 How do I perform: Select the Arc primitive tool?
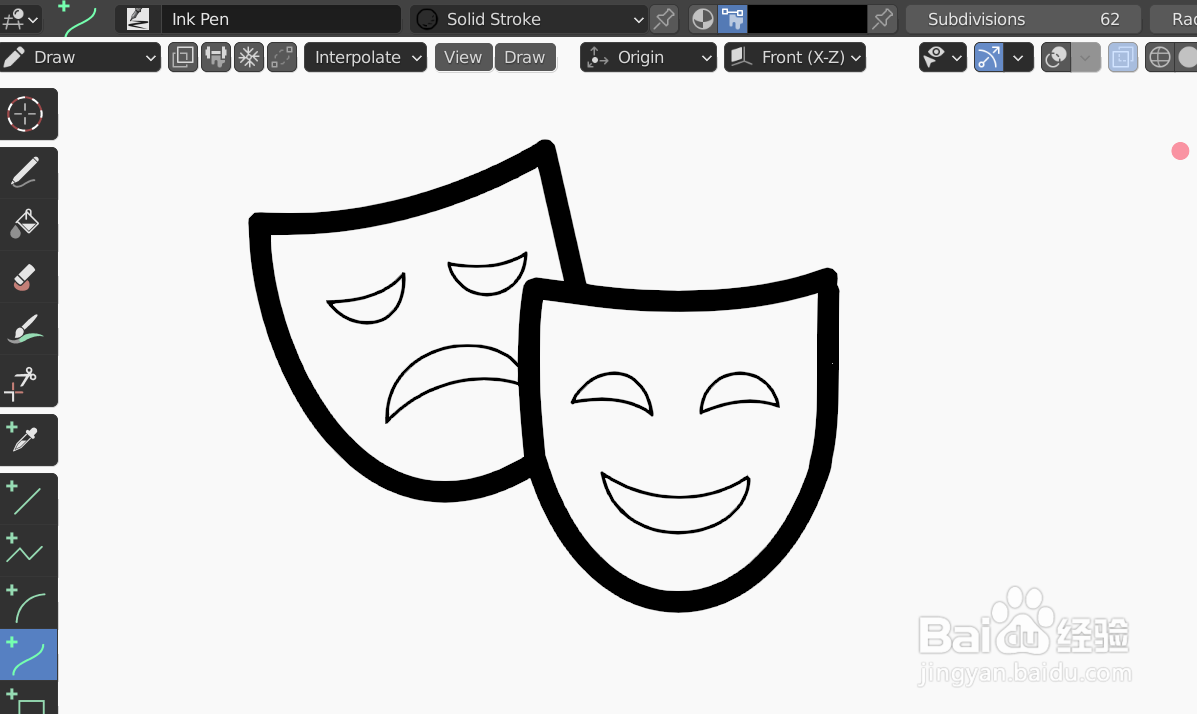25,603
